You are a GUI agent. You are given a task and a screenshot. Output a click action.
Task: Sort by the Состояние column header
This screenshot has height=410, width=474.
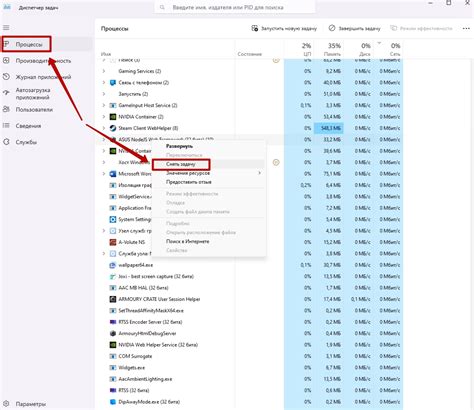[250, 54]
